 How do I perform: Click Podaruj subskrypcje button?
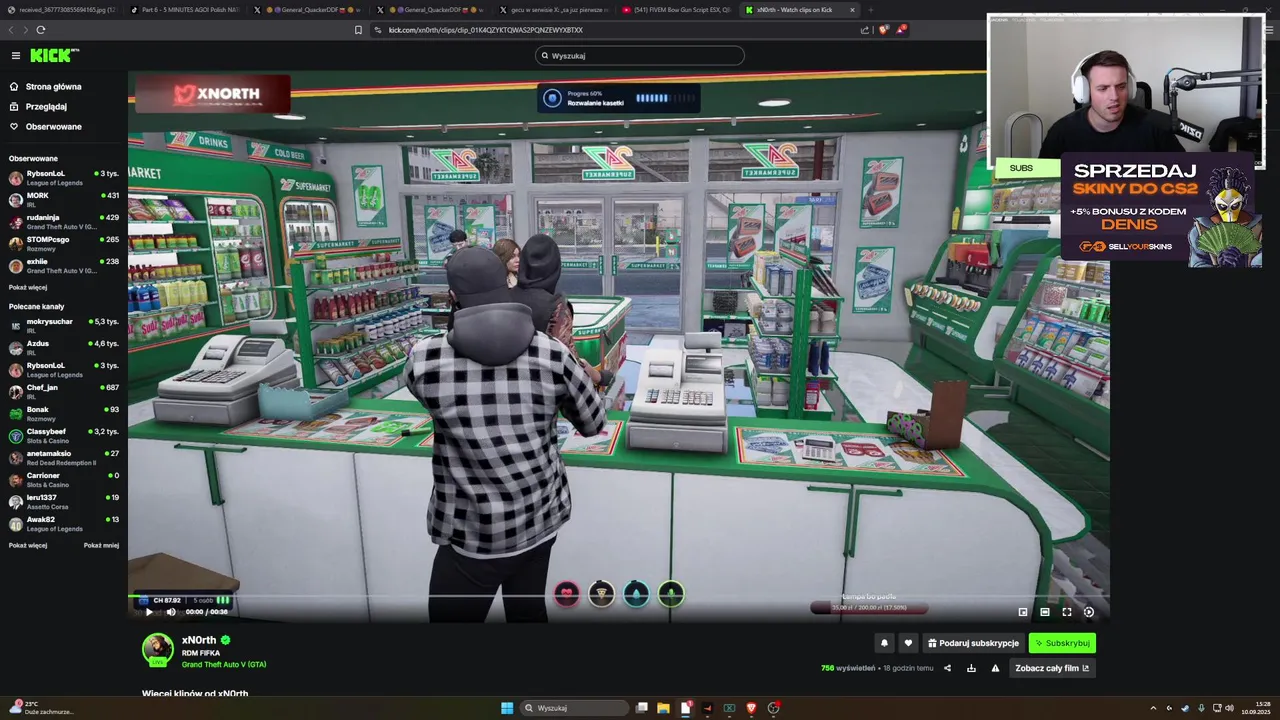(973, 643)
